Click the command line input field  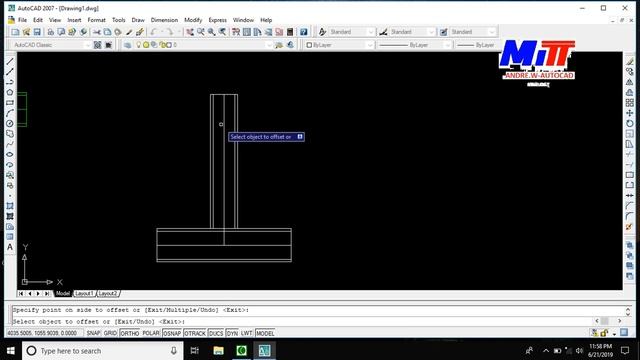click(302, 322)
